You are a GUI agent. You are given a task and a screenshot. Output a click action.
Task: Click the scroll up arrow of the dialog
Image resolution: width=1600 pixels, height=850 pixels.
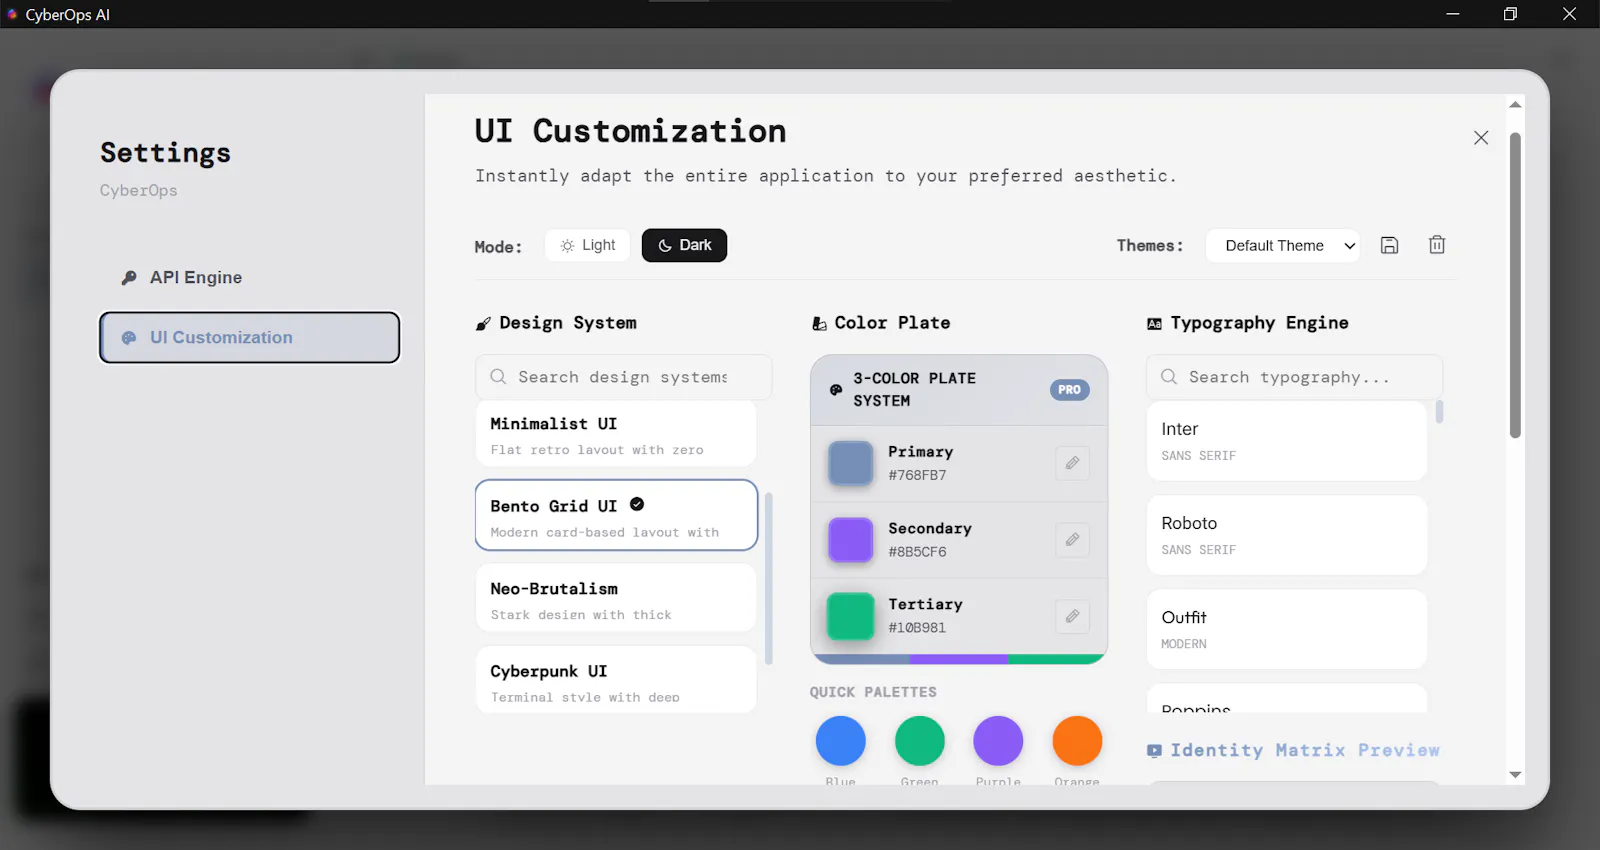[x=1515, y=104]
